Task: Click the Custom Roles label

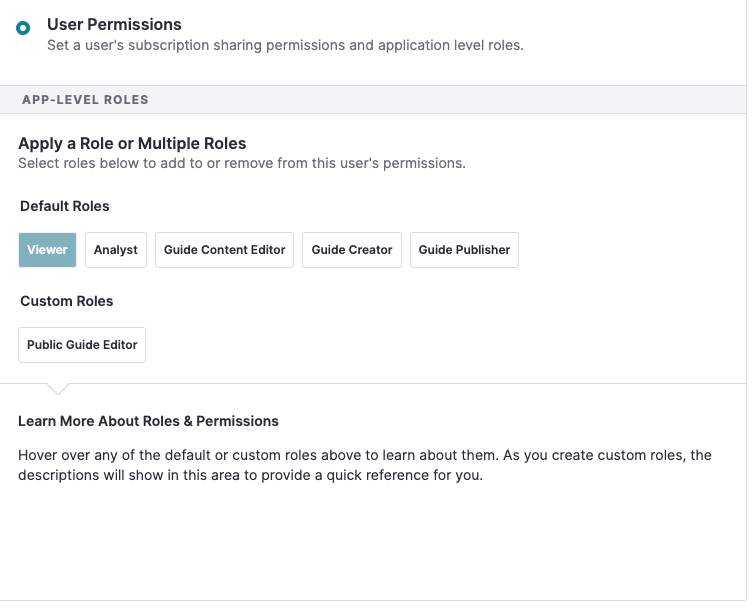Action: [67, 301]
